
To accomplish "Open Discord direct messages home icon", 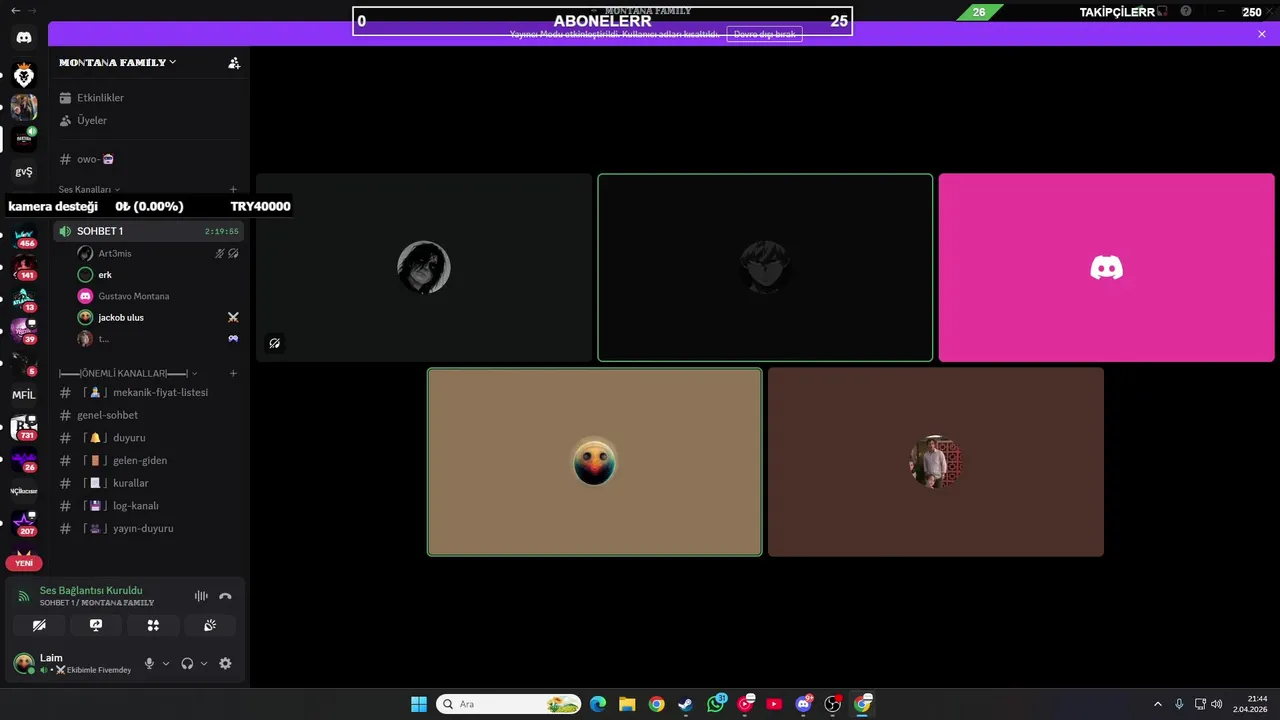I will [x=24, y=37].
